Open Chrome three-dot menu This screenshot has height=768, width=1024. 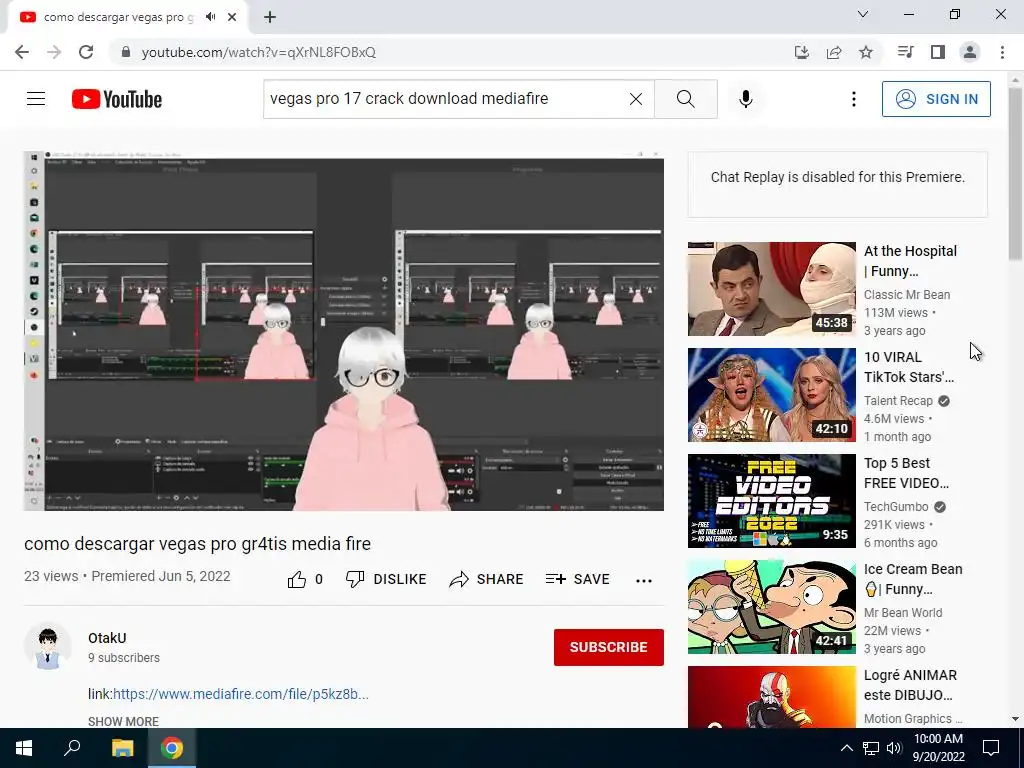[x=1002, y=52]
